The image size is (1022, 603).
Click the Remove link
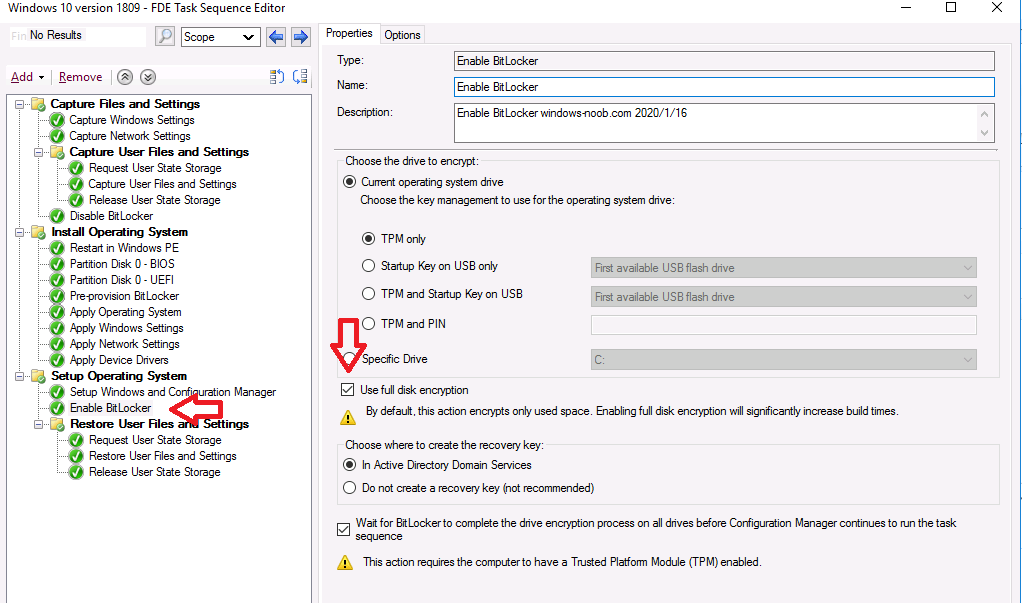click(x=80, y=77)
